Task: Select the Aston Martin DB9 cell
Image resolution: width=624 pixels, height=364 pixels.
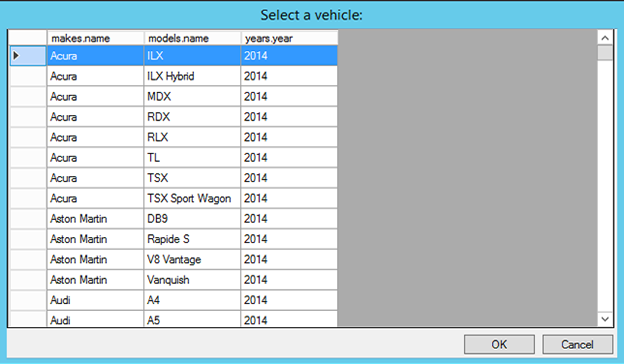Action: 192,218
